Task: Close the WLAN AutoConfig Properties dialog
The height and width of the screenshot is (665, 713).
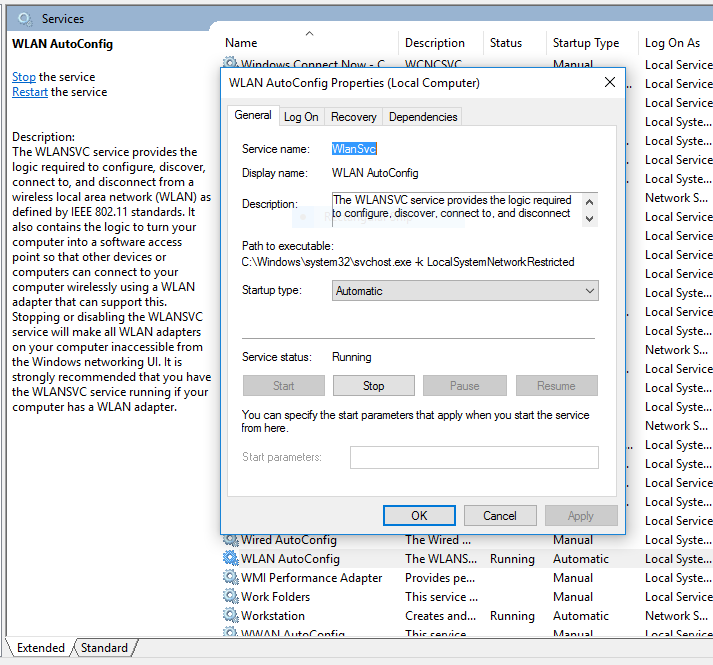Action: (610, 82)
